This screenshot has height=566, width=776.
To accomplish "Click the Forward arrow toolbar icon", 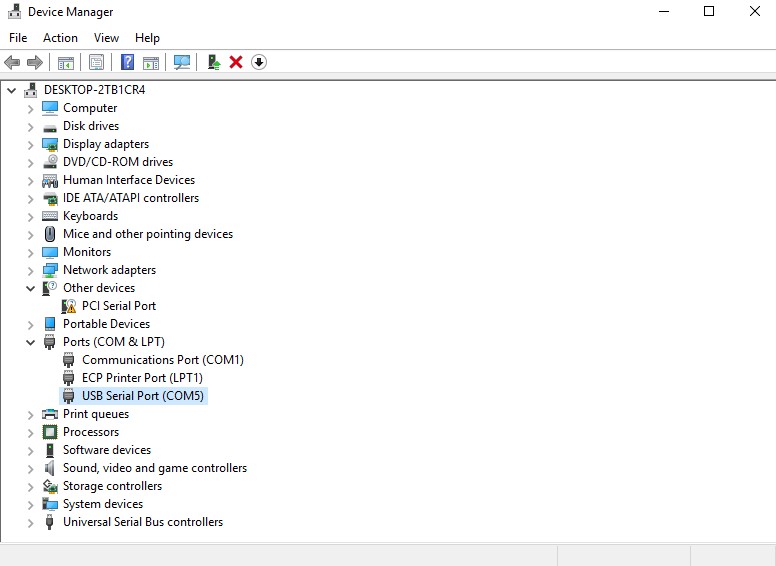I will (x=35, y=62).
